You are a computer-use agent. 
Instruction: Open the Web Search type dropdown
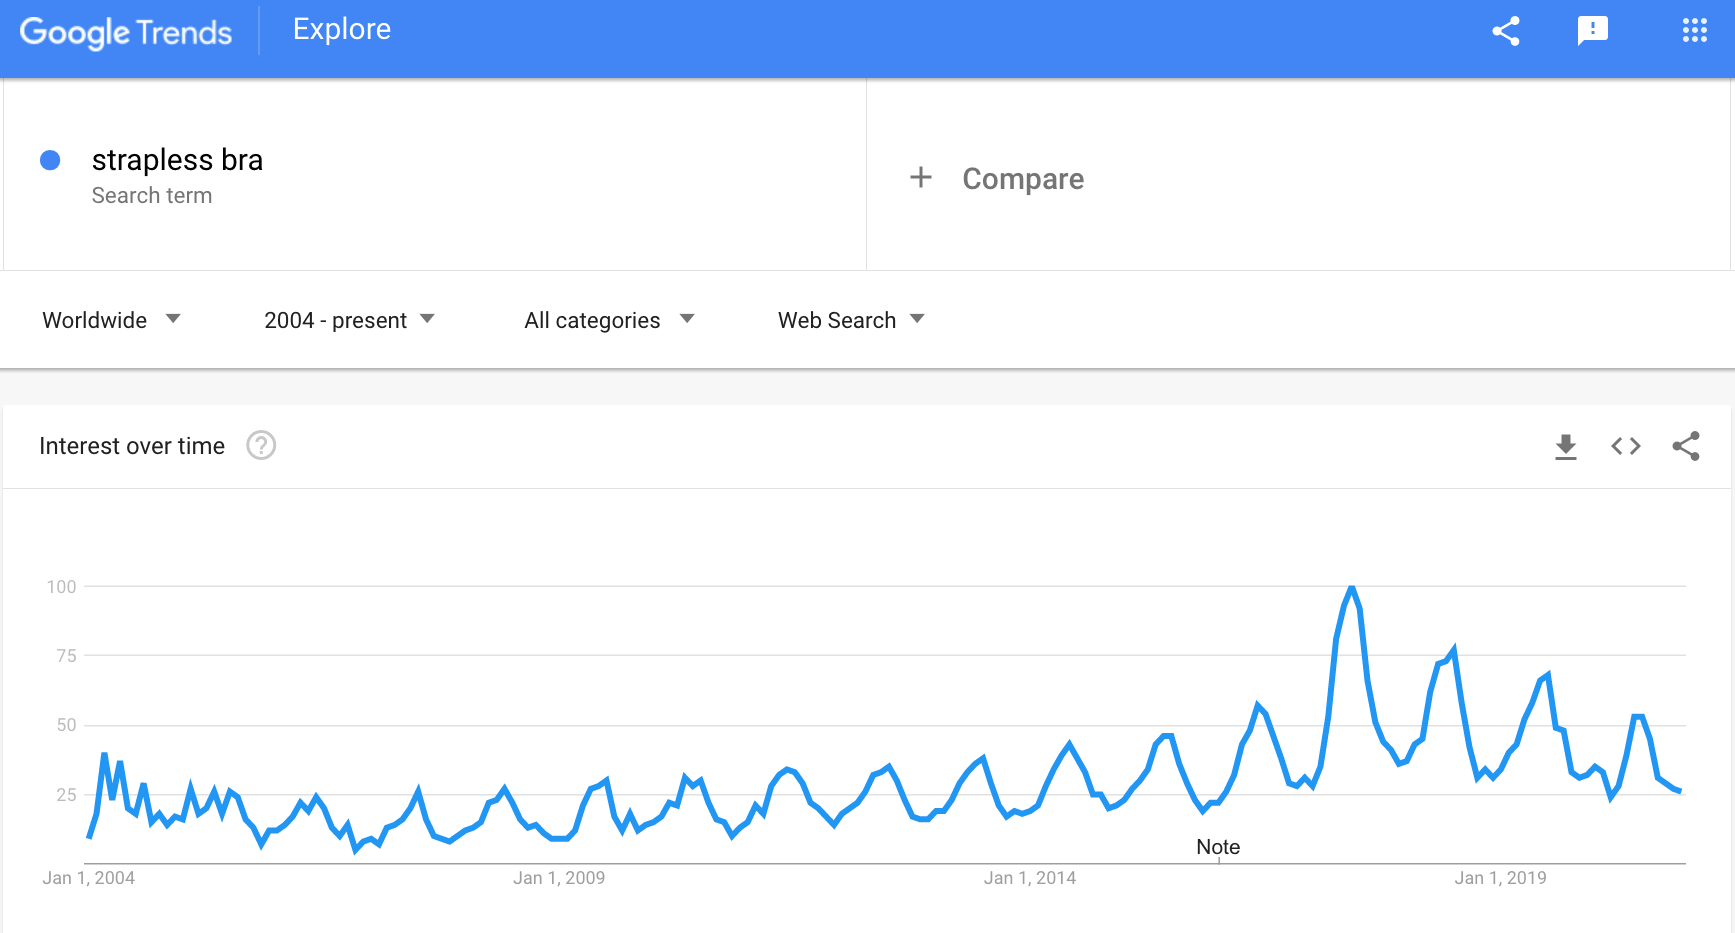point(851,320)
